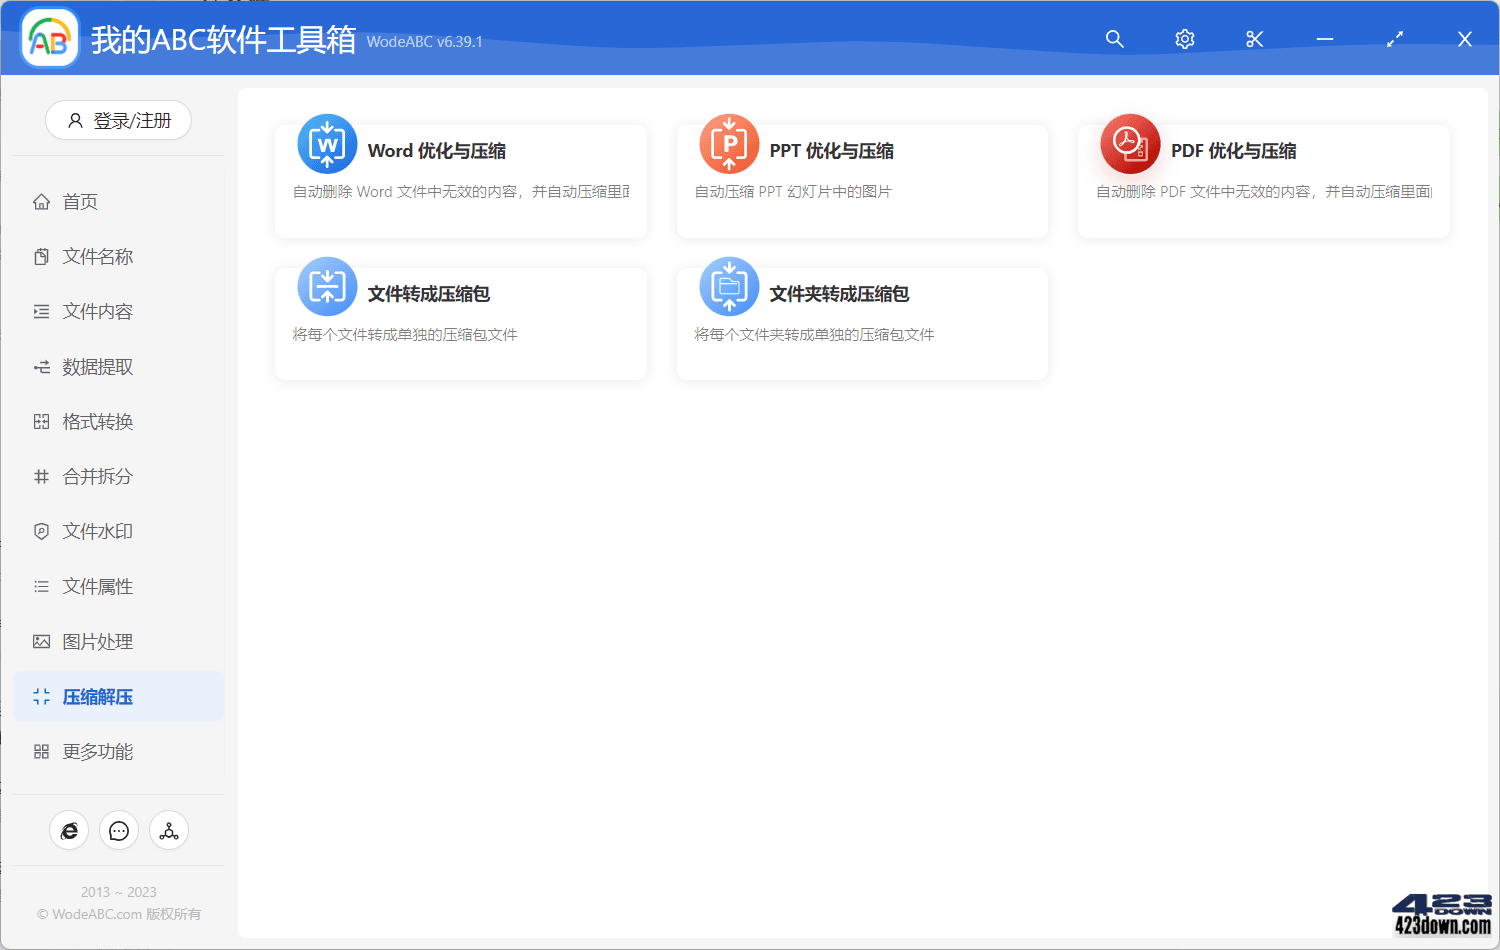
Task: Open settings via the gear icon
Action: (1184, 38)
